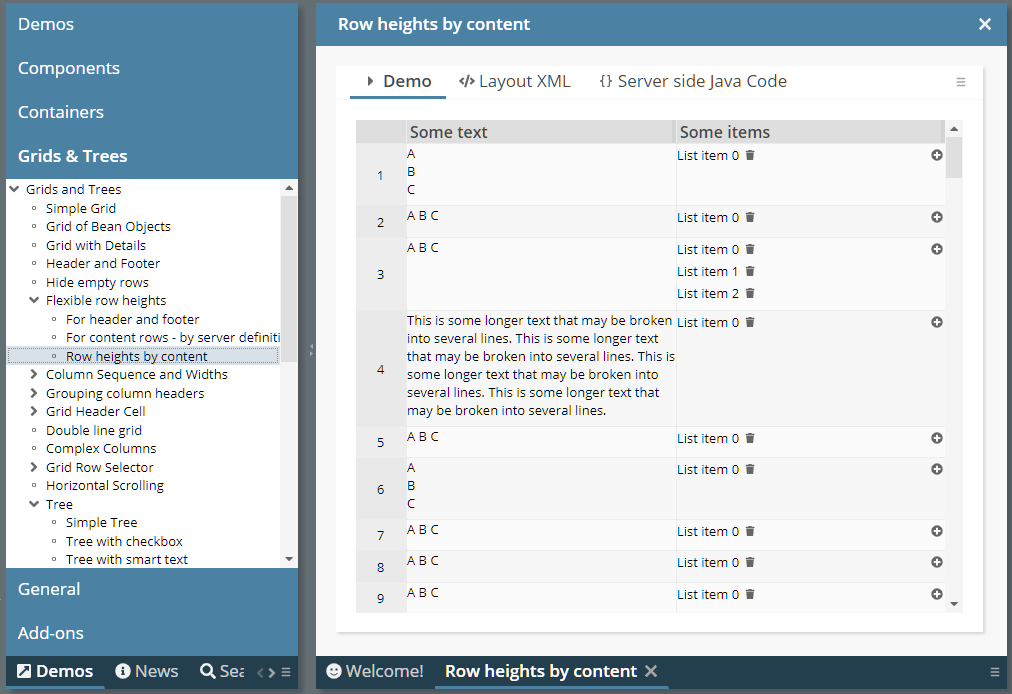Open the Components section
Screen dimensions: 1012x694
click(69, 68)
